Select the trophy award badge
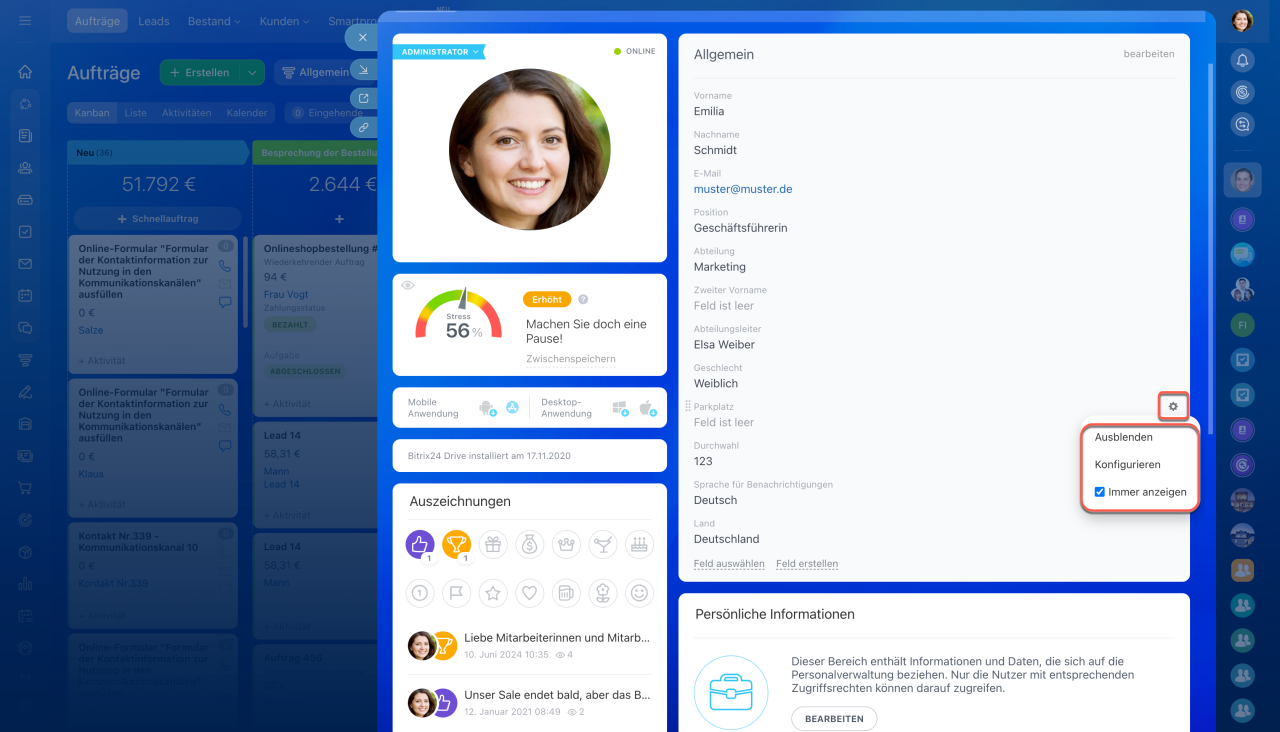The image size is (1280, 732). tap(457, 544)
